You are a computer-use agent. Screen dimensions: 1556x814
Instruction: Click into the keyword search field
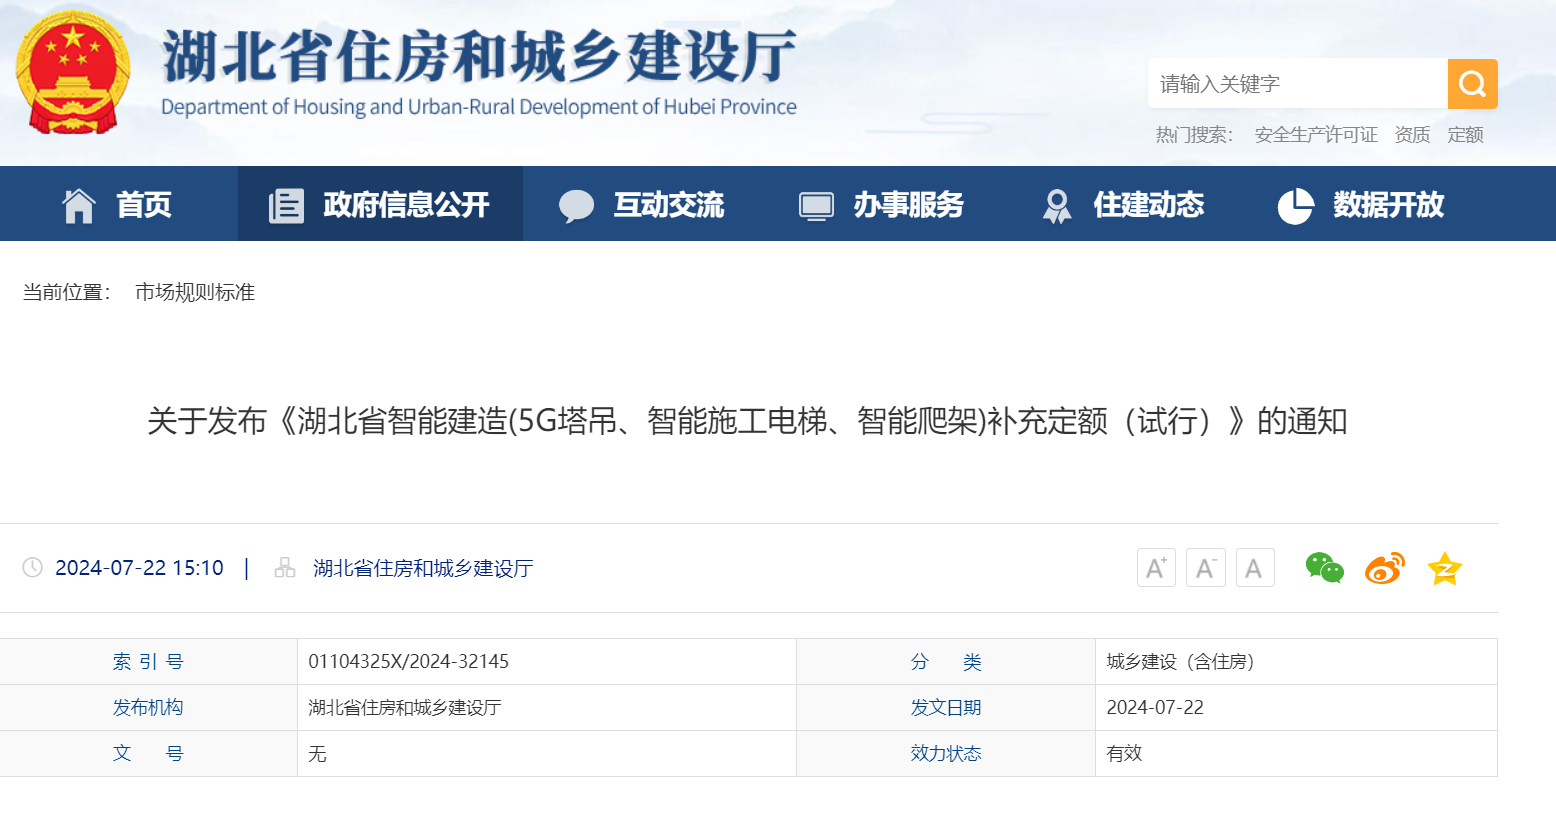[x=1296, y=84]
